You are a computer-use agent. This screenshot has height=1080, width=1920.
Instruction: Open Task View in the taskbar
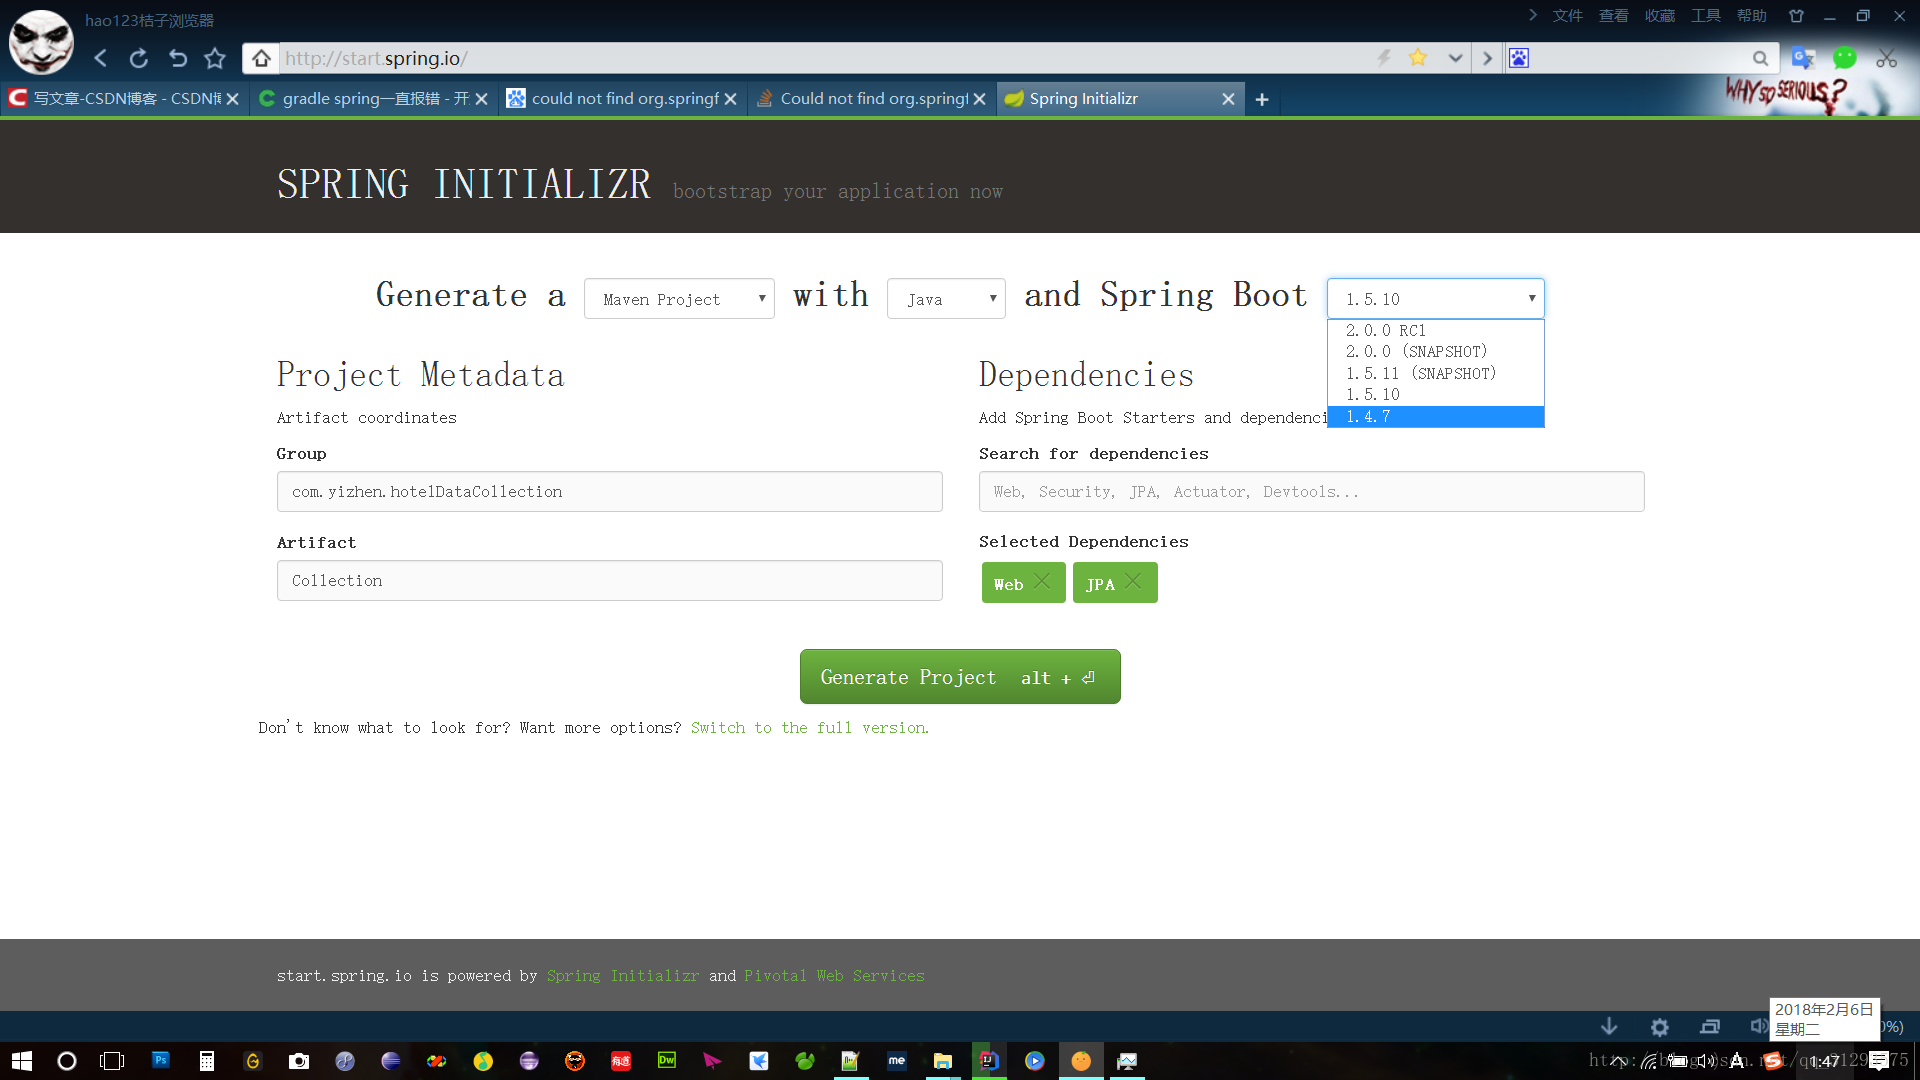(x=112, y=1061)
